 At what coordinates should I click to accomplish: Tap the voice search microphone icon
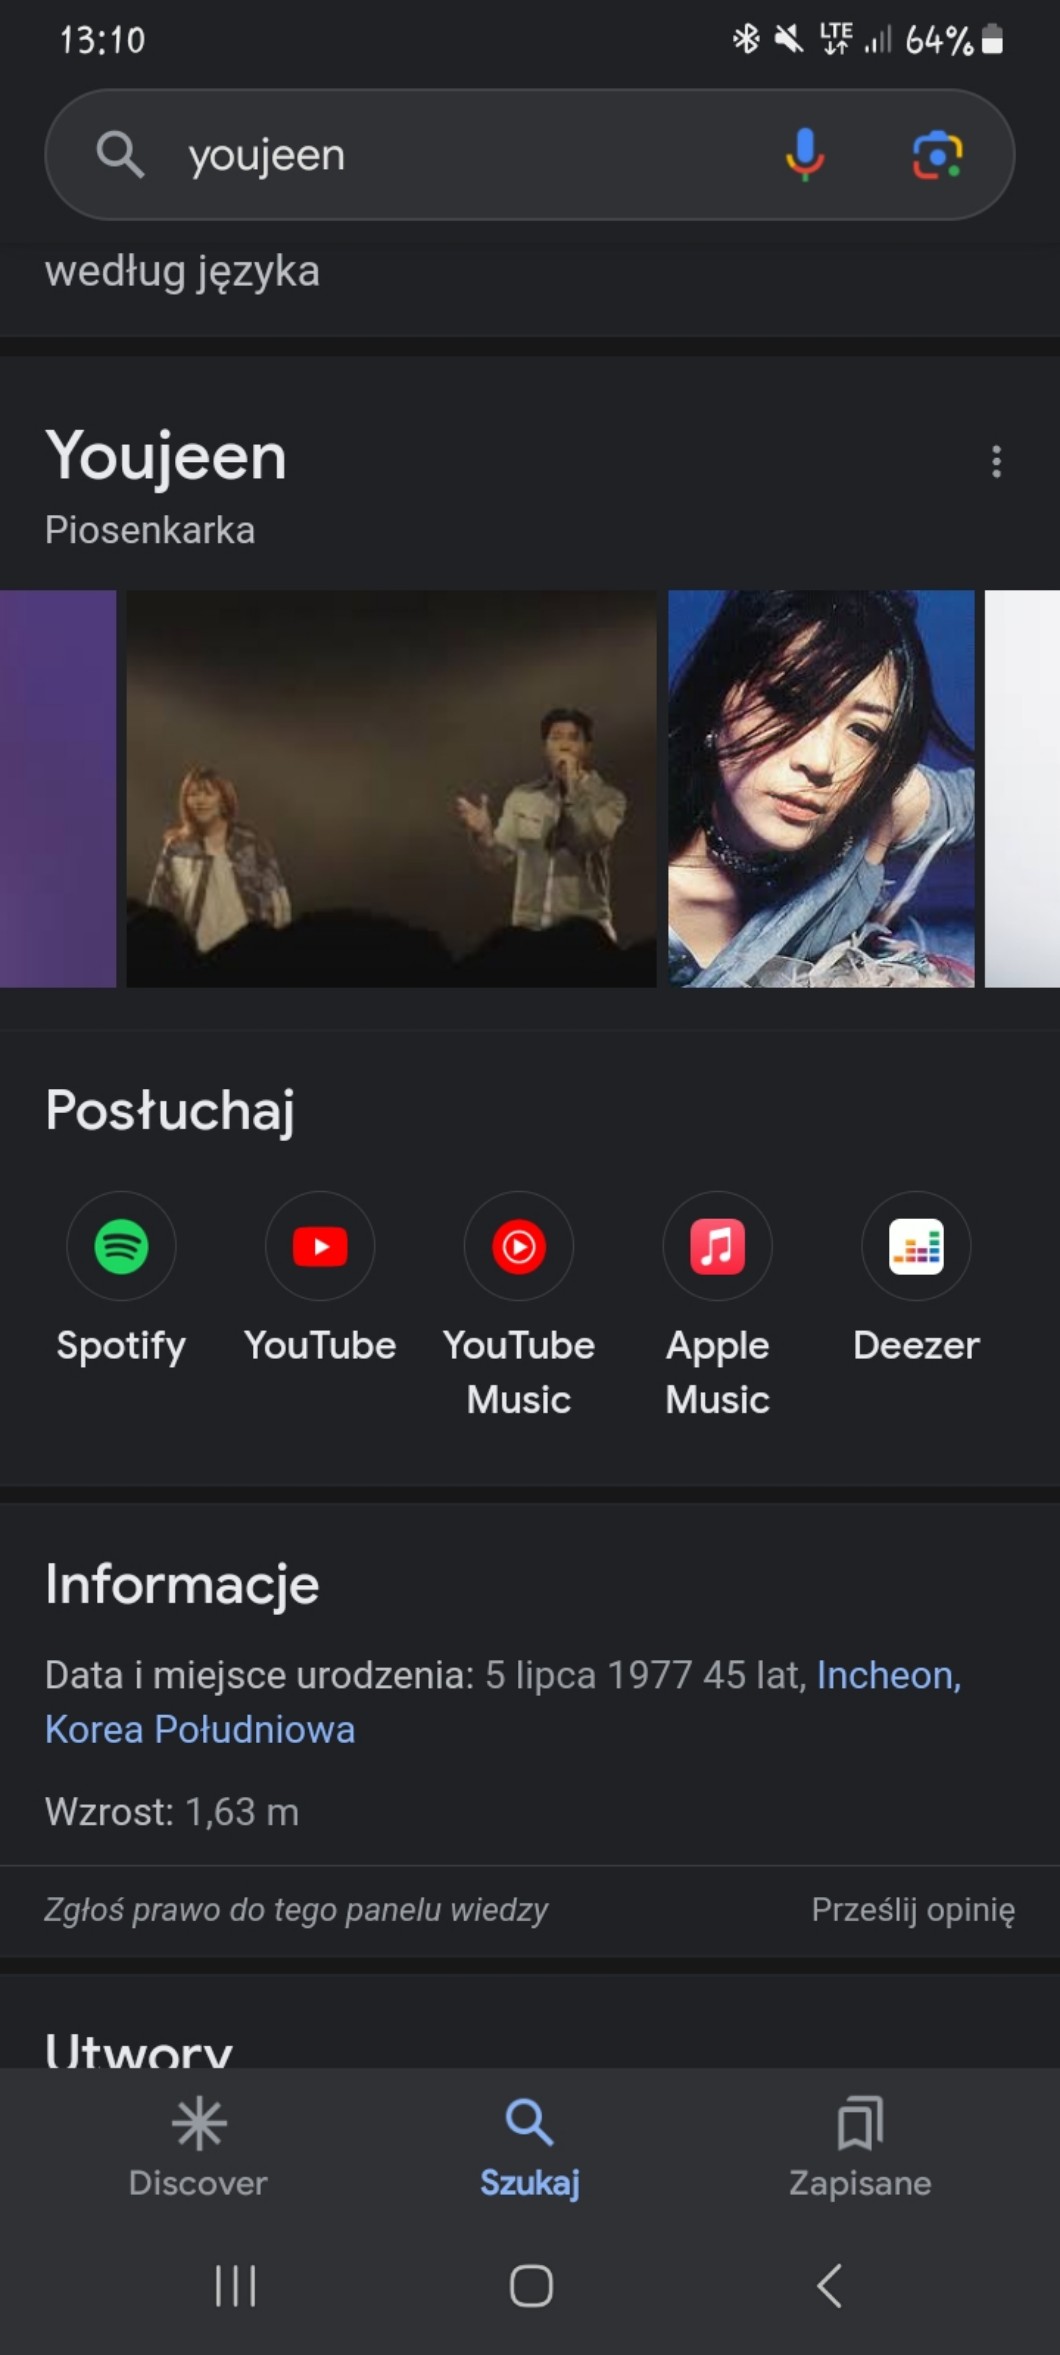[804, 155]
